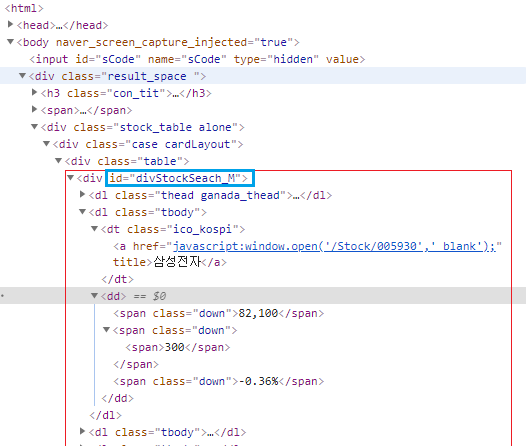Select the span showing -0.36%
526x446 pixels.
tap(219, 382)
